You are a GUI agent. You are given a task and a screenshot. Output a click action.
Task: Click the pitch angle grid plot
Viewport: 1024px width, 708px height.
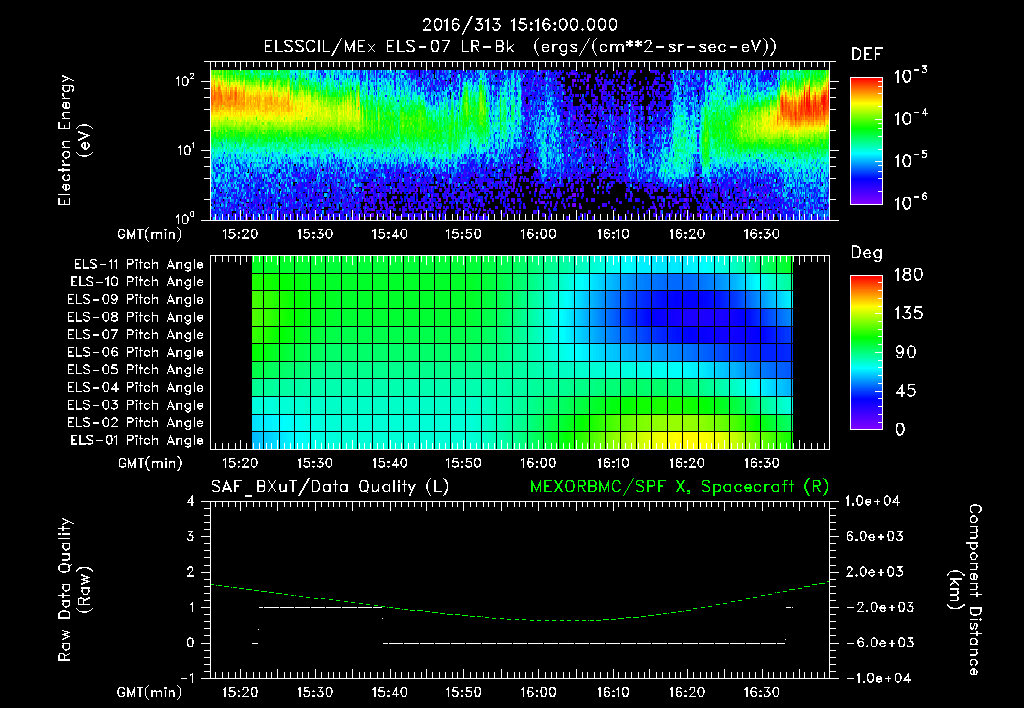click(520, 352)
